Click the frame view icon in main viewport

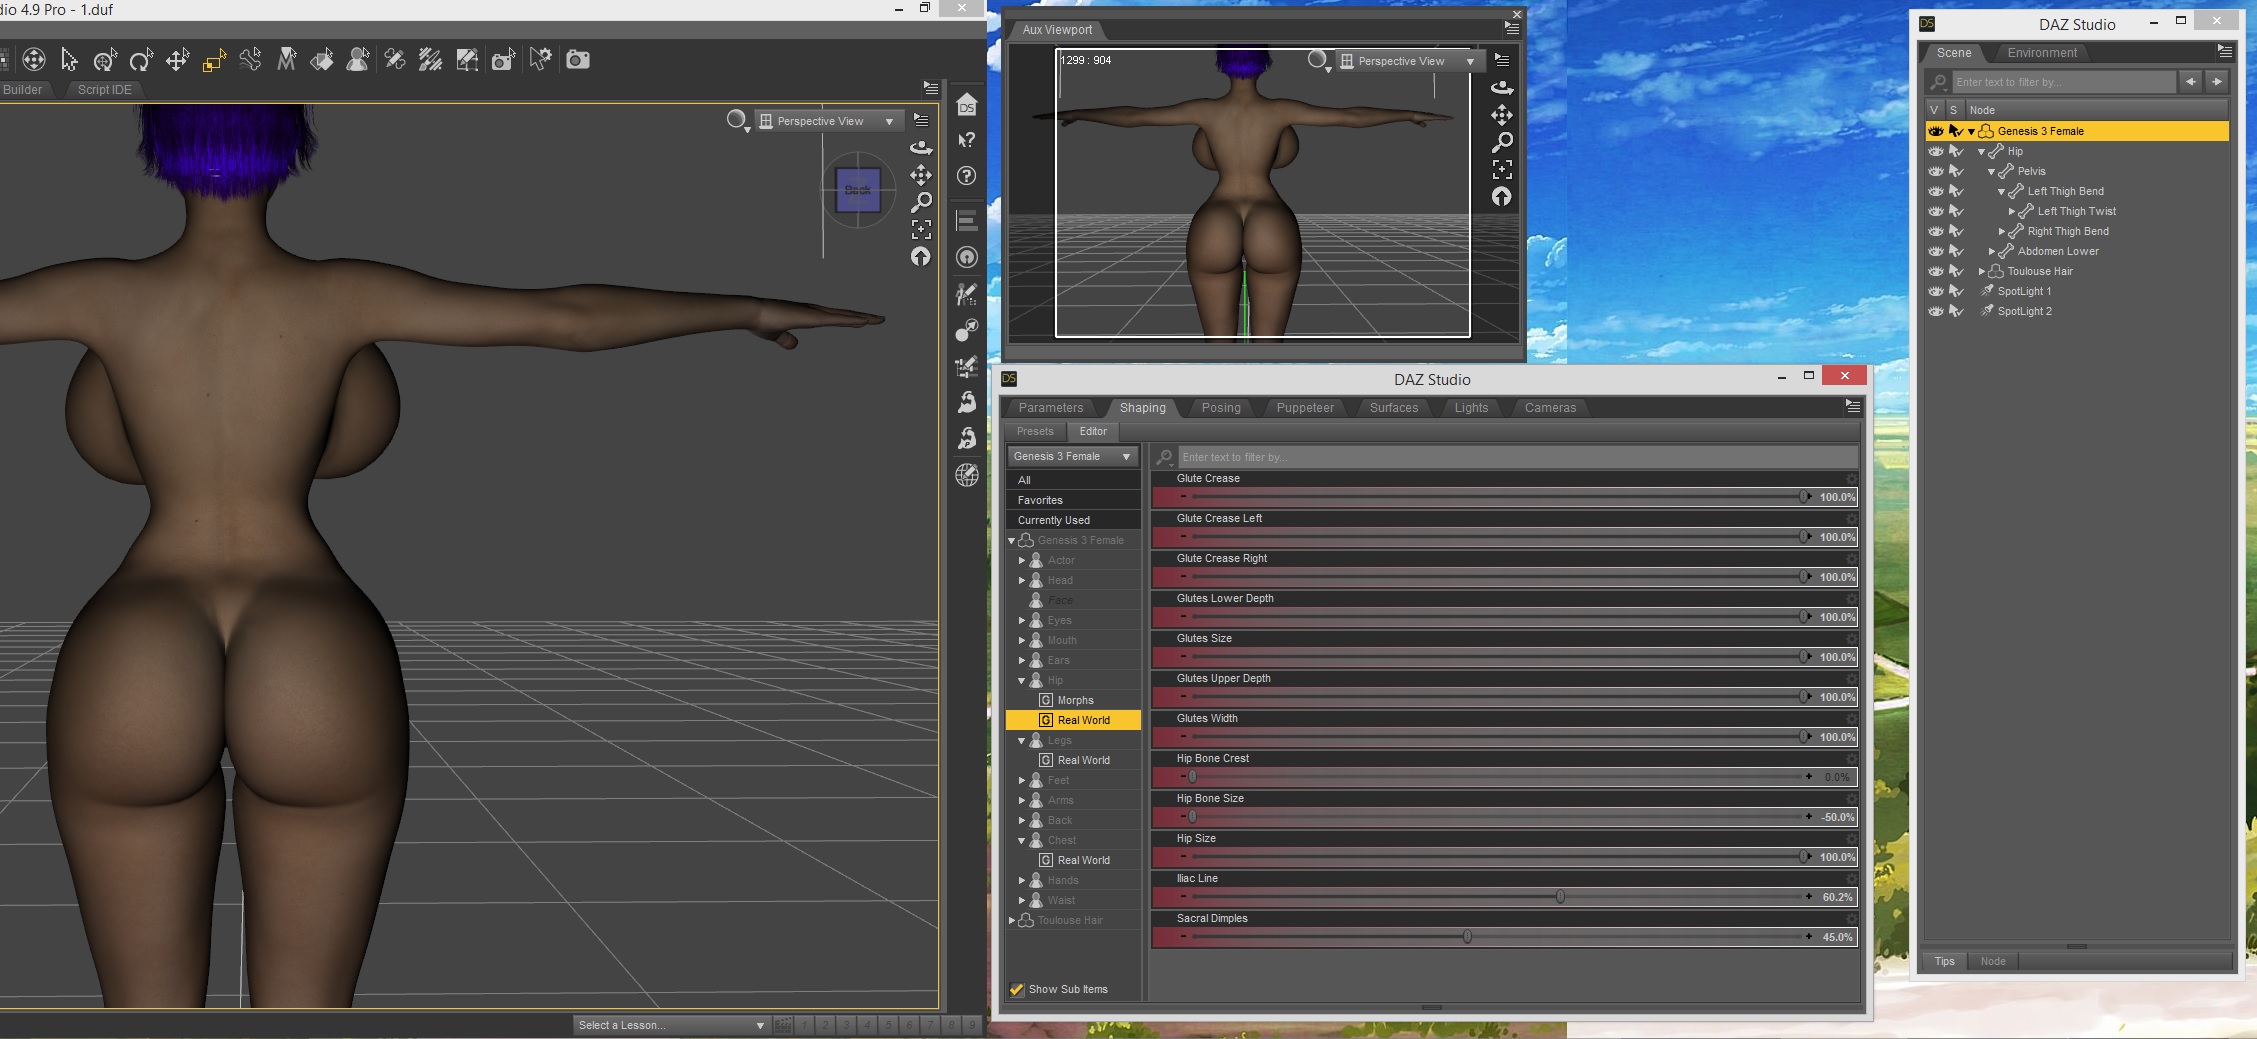(x=921, y=229)
